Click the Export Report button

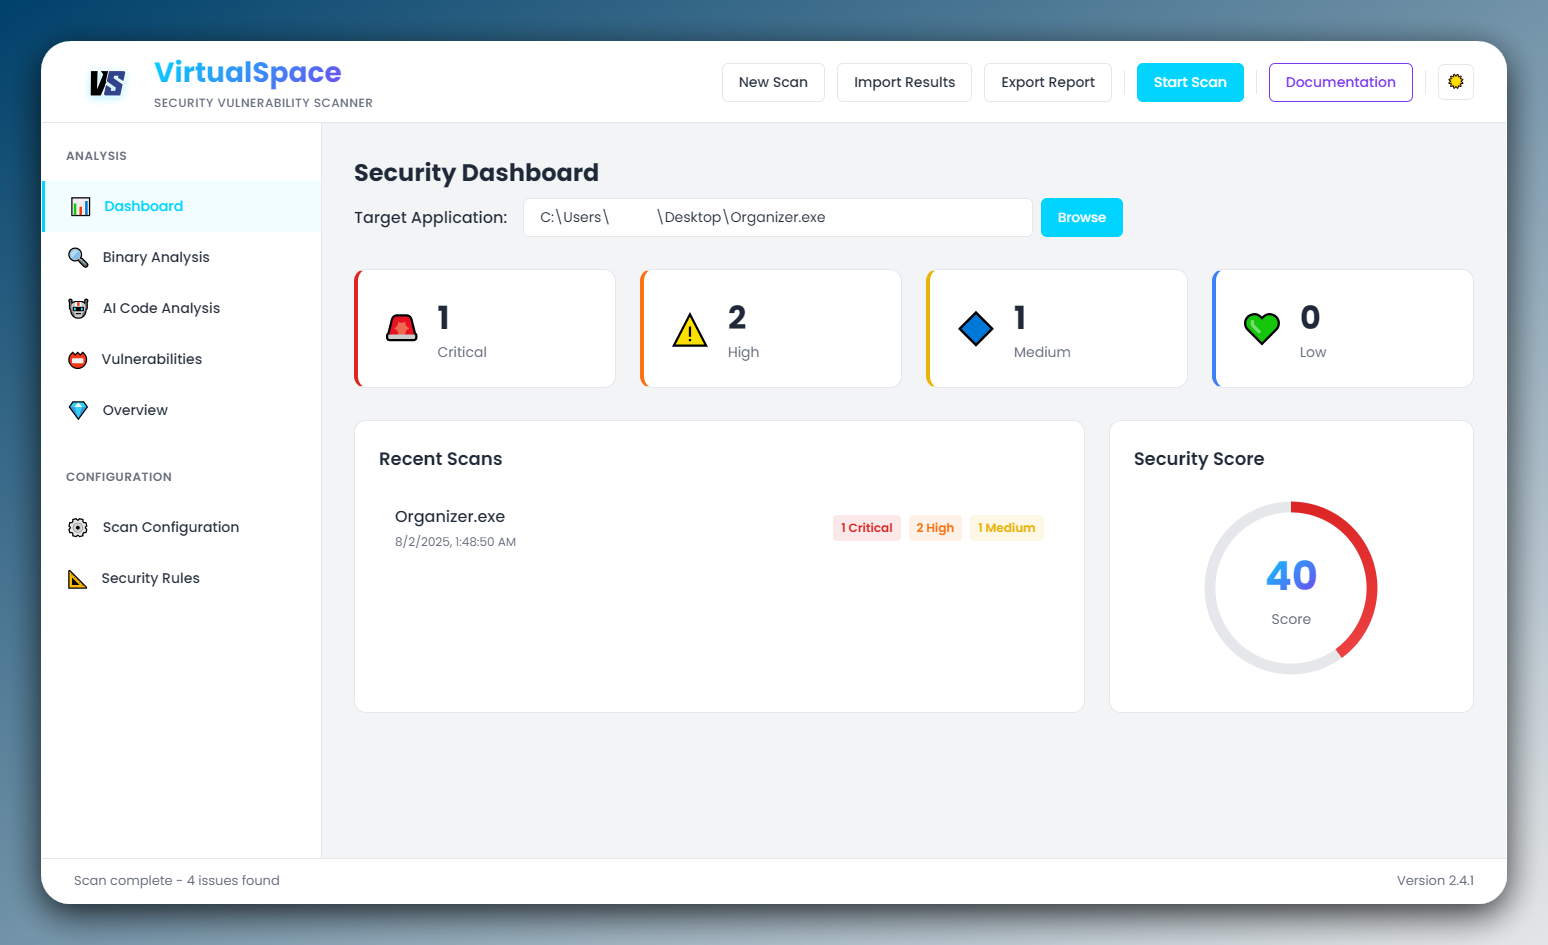pos(1047,83)
